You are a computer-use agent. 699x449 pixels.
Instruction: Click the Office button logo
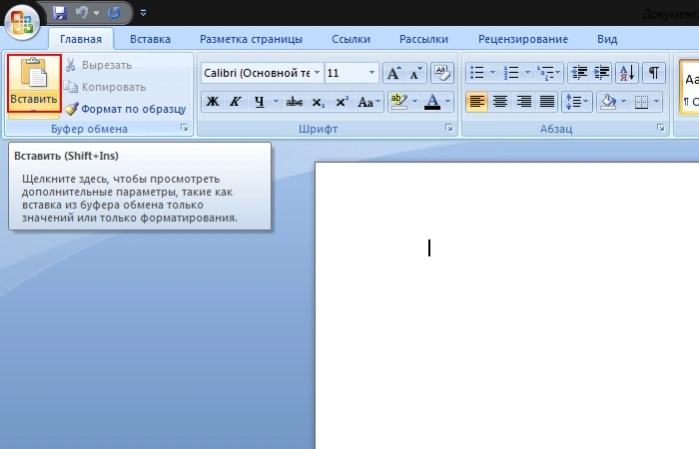pos(21,21)
